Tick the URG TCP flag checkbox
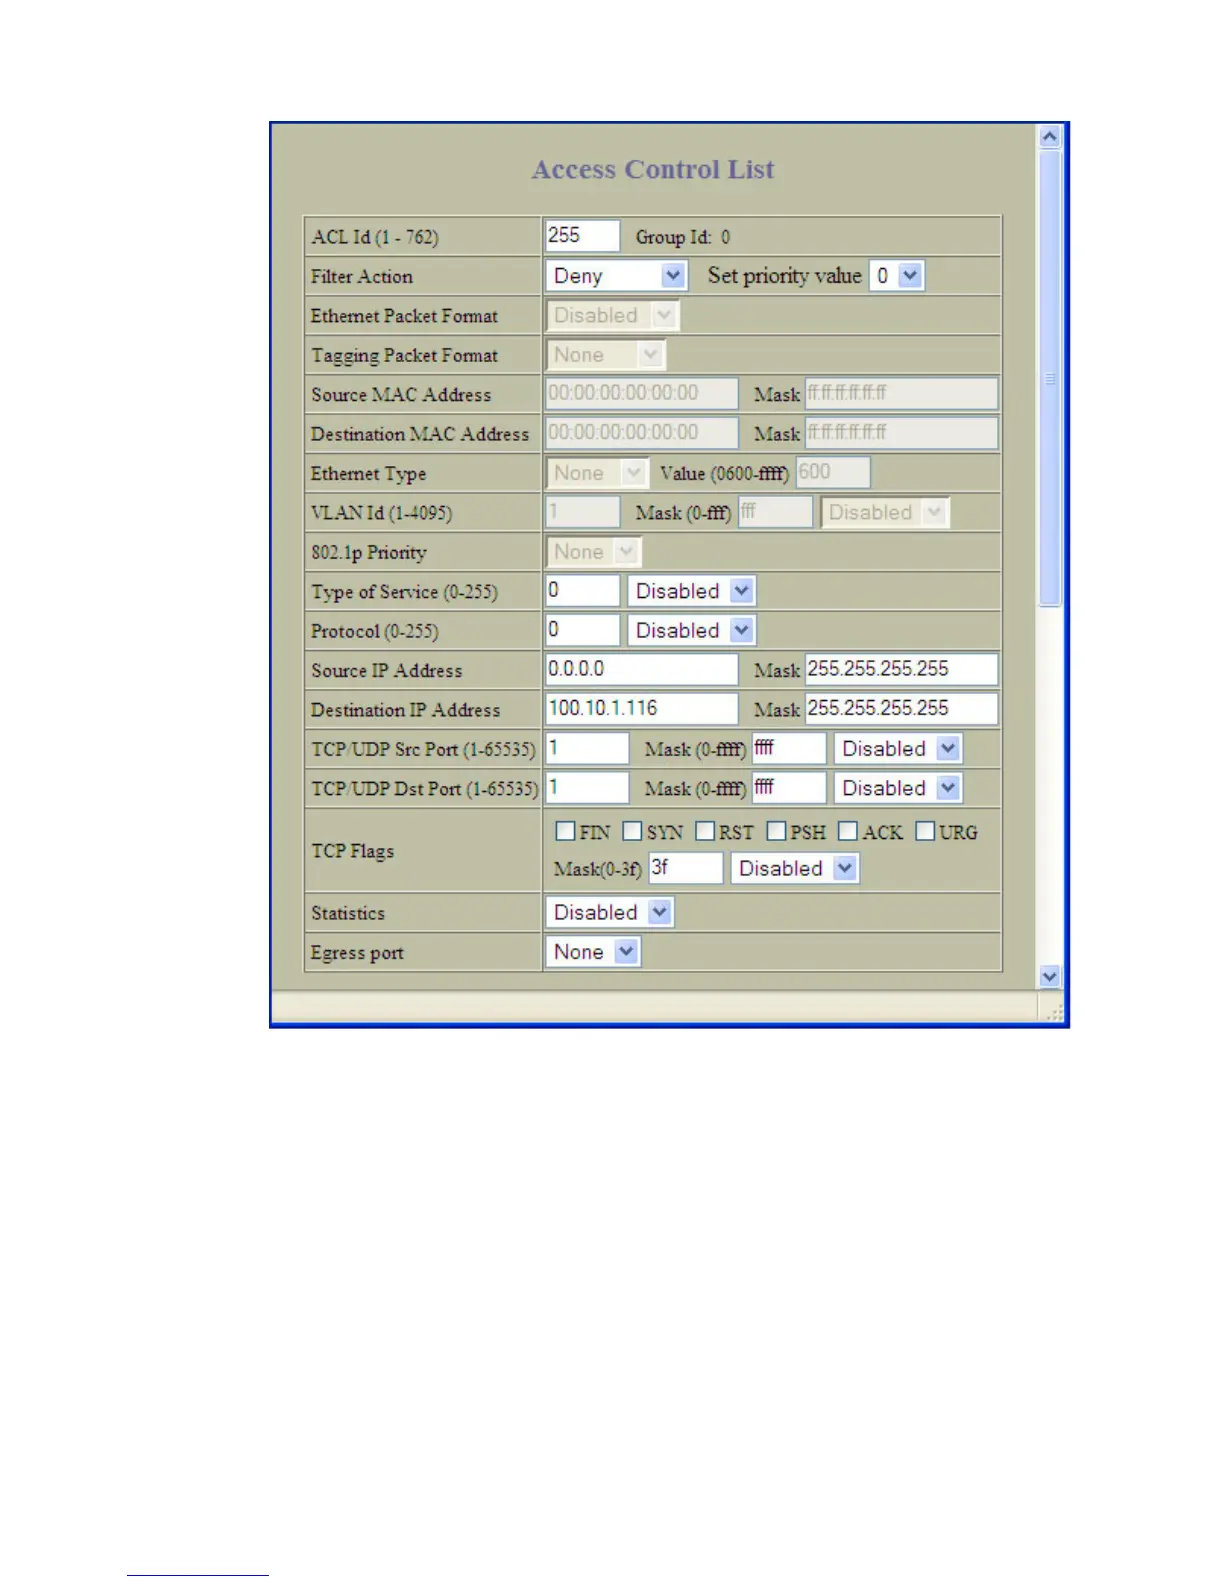 pos(925,831)
